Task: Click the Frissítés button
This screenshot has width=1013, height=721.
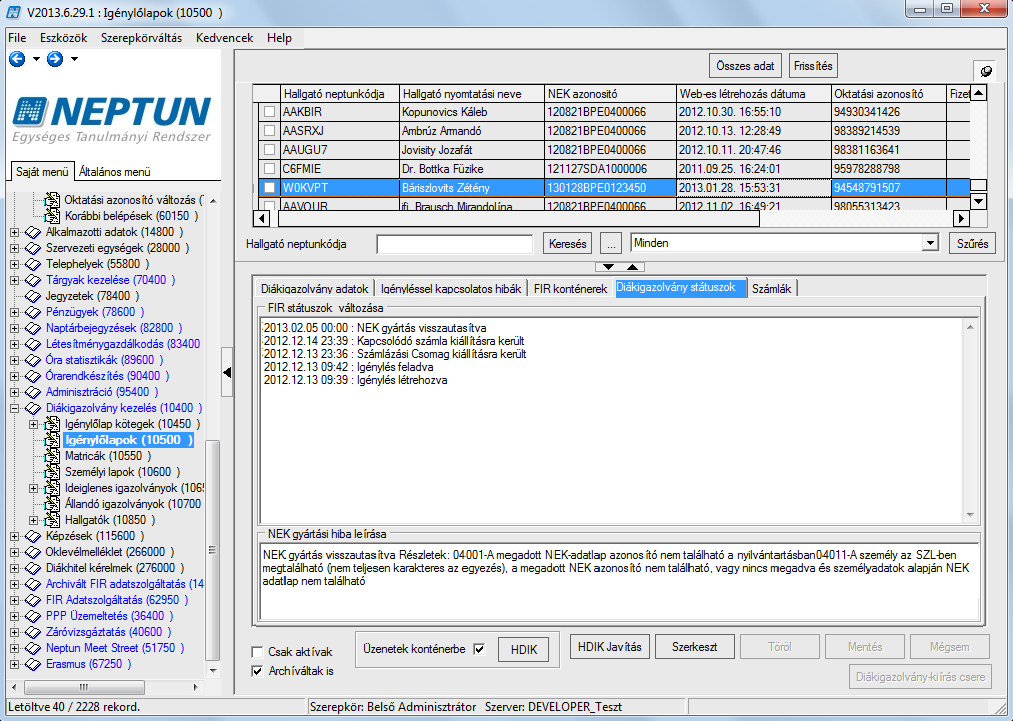Action: click(813, 66)
